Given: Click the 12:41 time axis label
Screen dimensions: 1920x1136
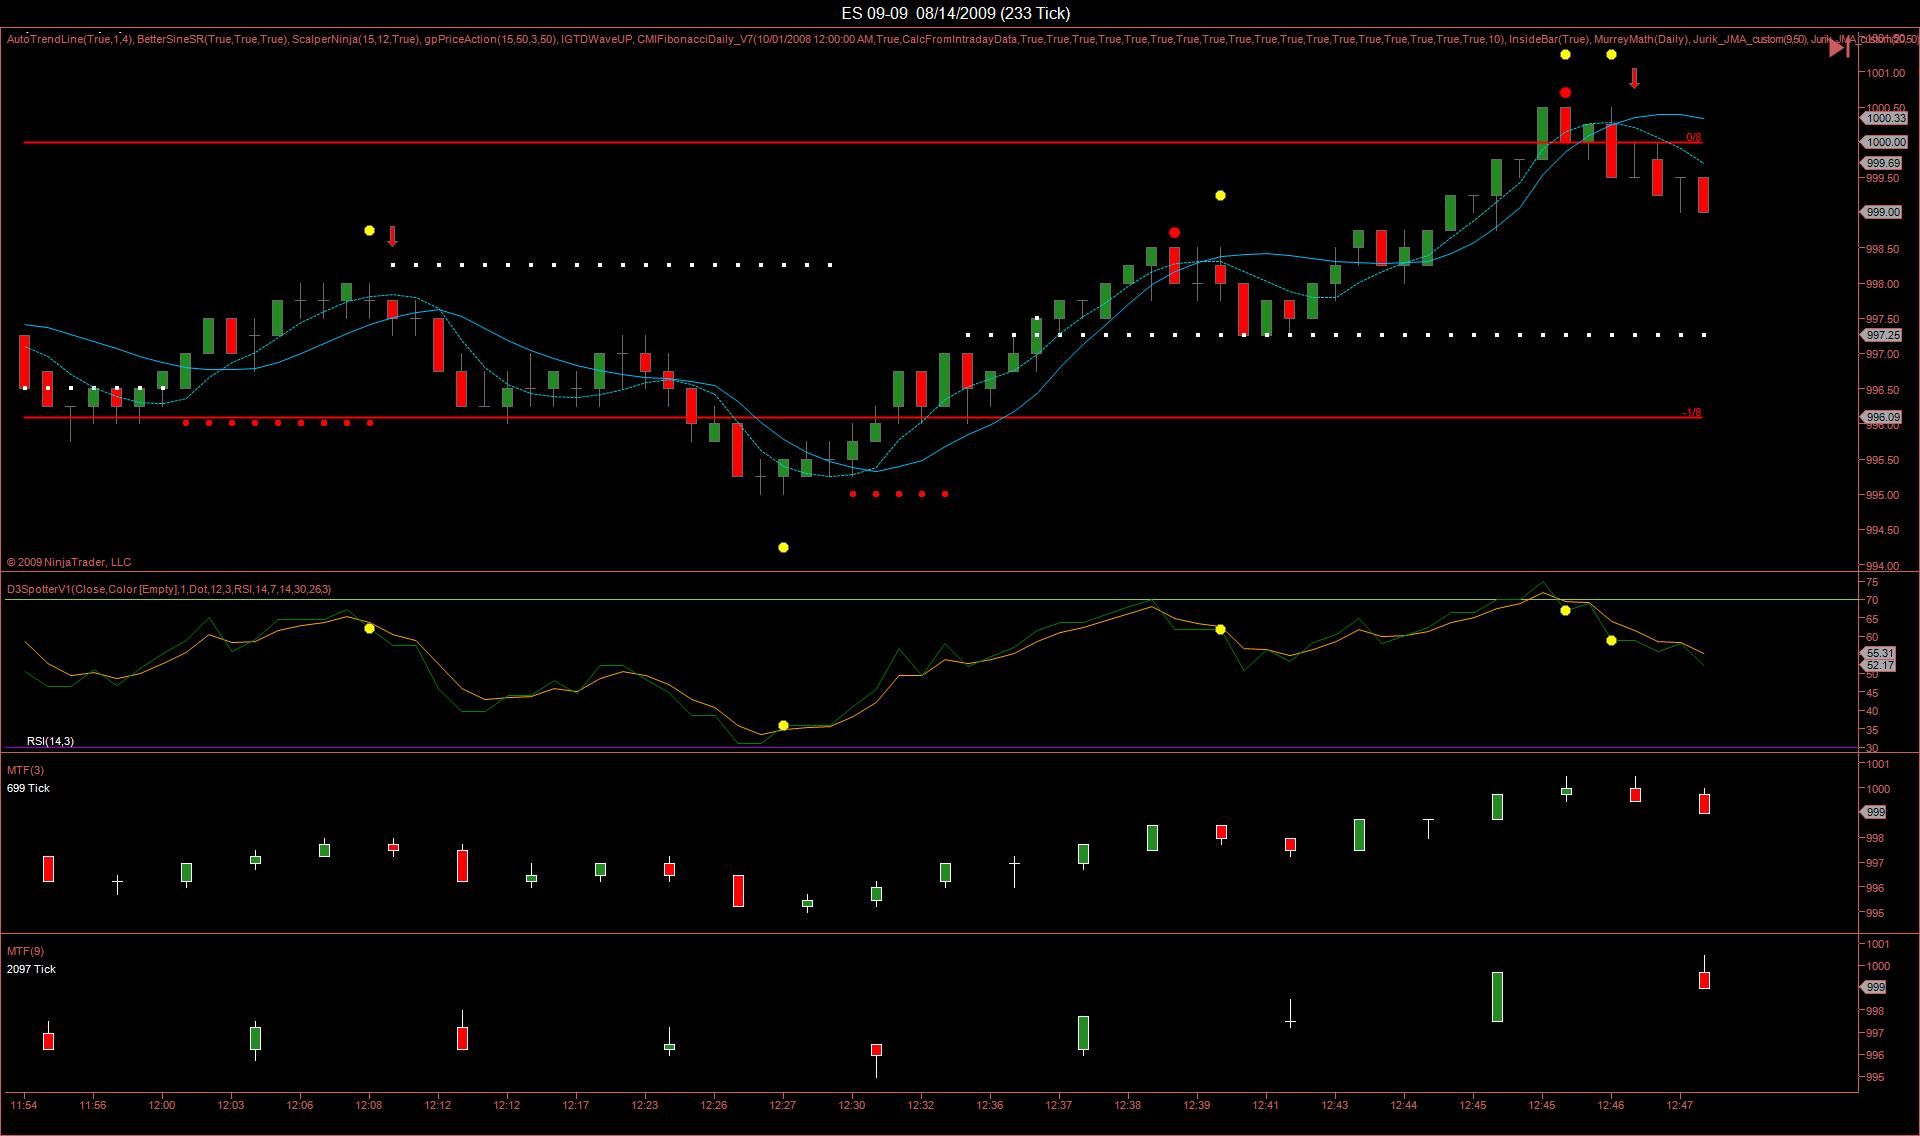Looking at the screenshot, I should tap(1266, 1105).
